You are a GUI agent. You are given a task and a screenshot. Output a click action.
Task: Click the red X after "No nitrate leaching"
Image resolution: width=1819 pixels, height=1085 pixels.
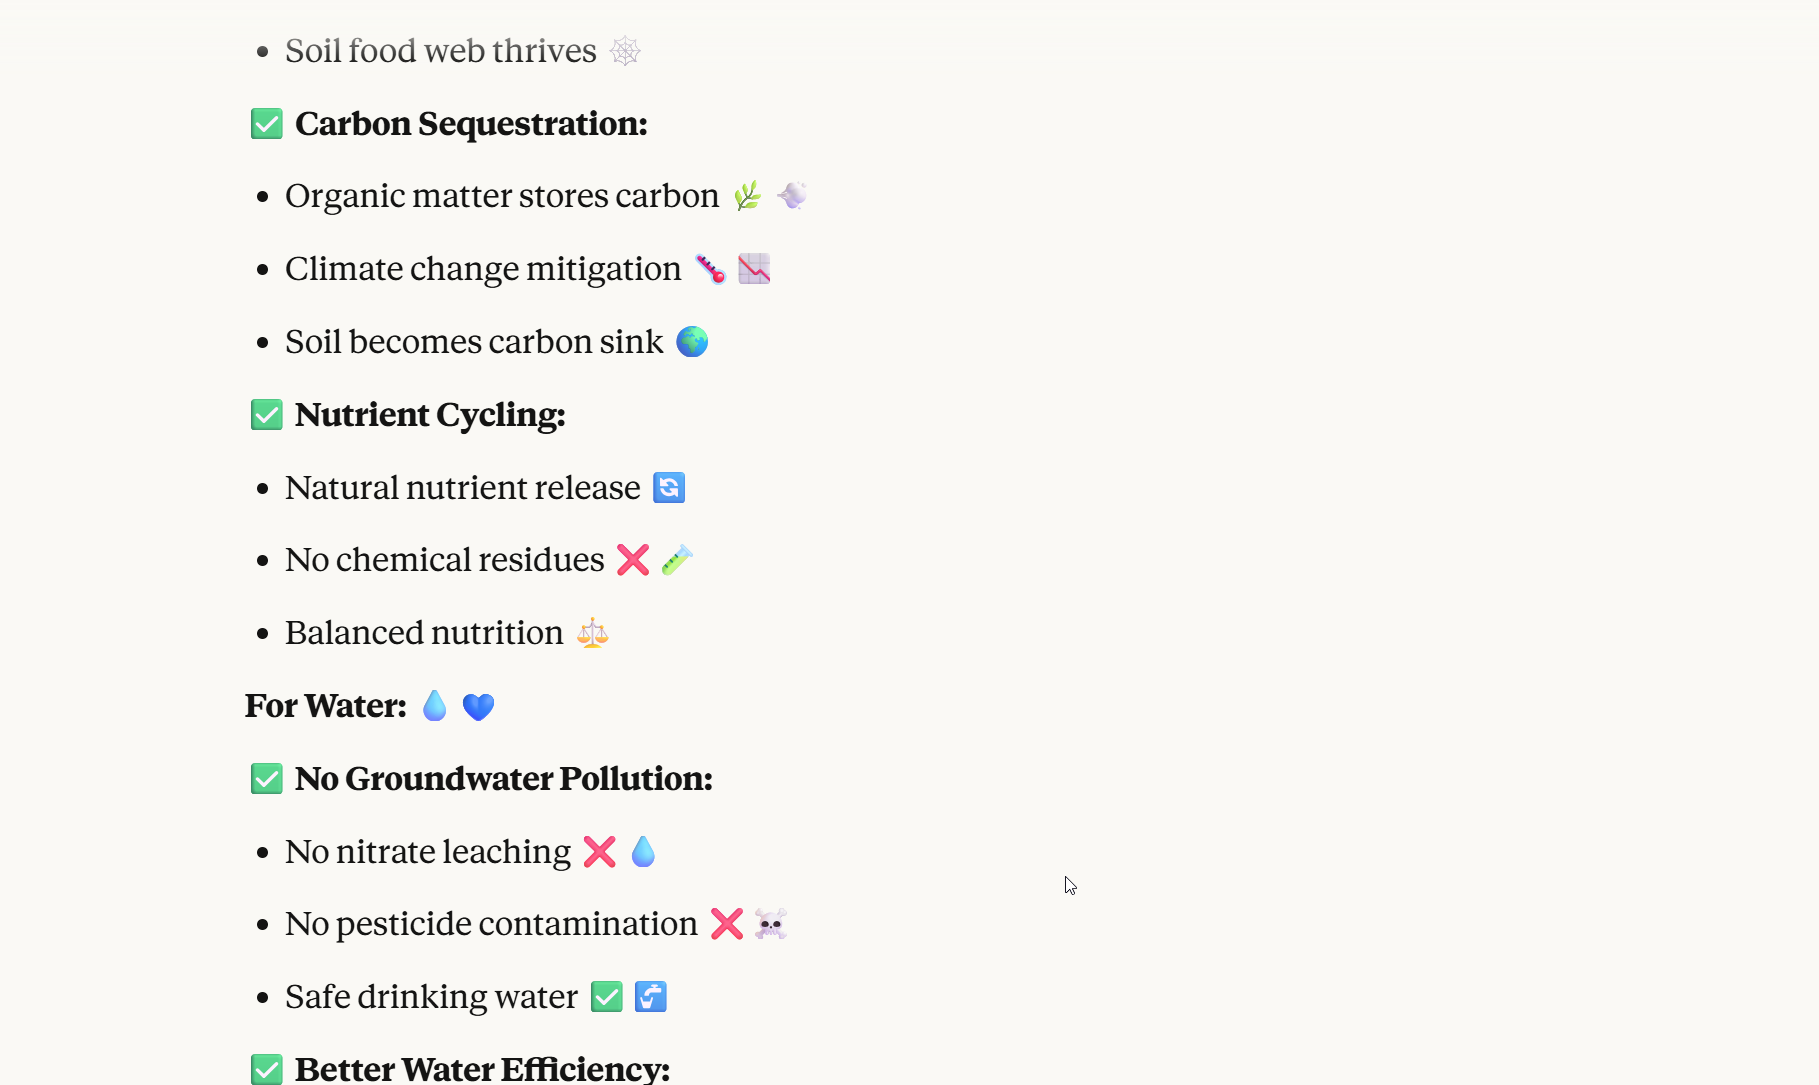pos(600,852)
